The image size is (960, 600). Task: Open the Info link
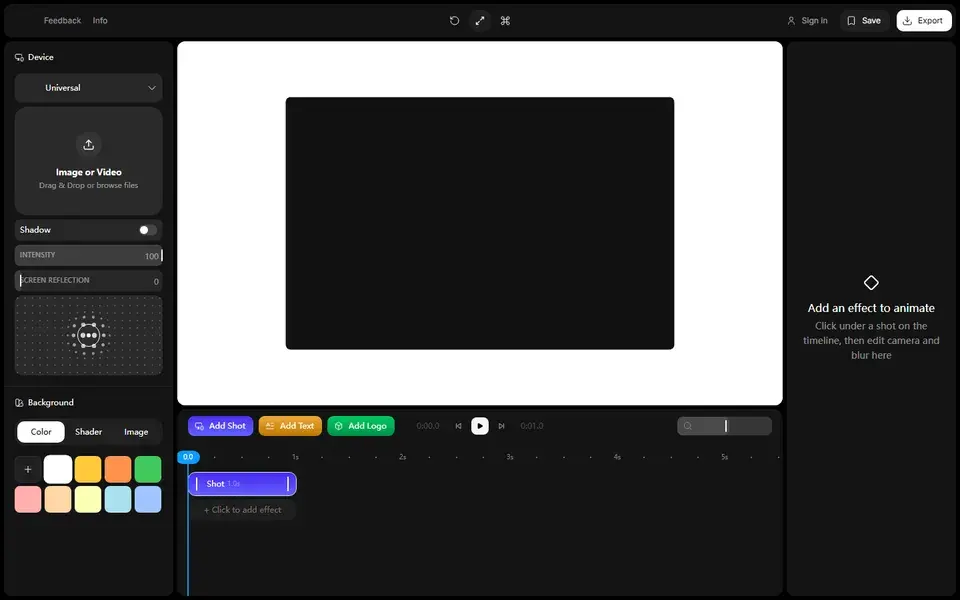(x=100, y=21)
